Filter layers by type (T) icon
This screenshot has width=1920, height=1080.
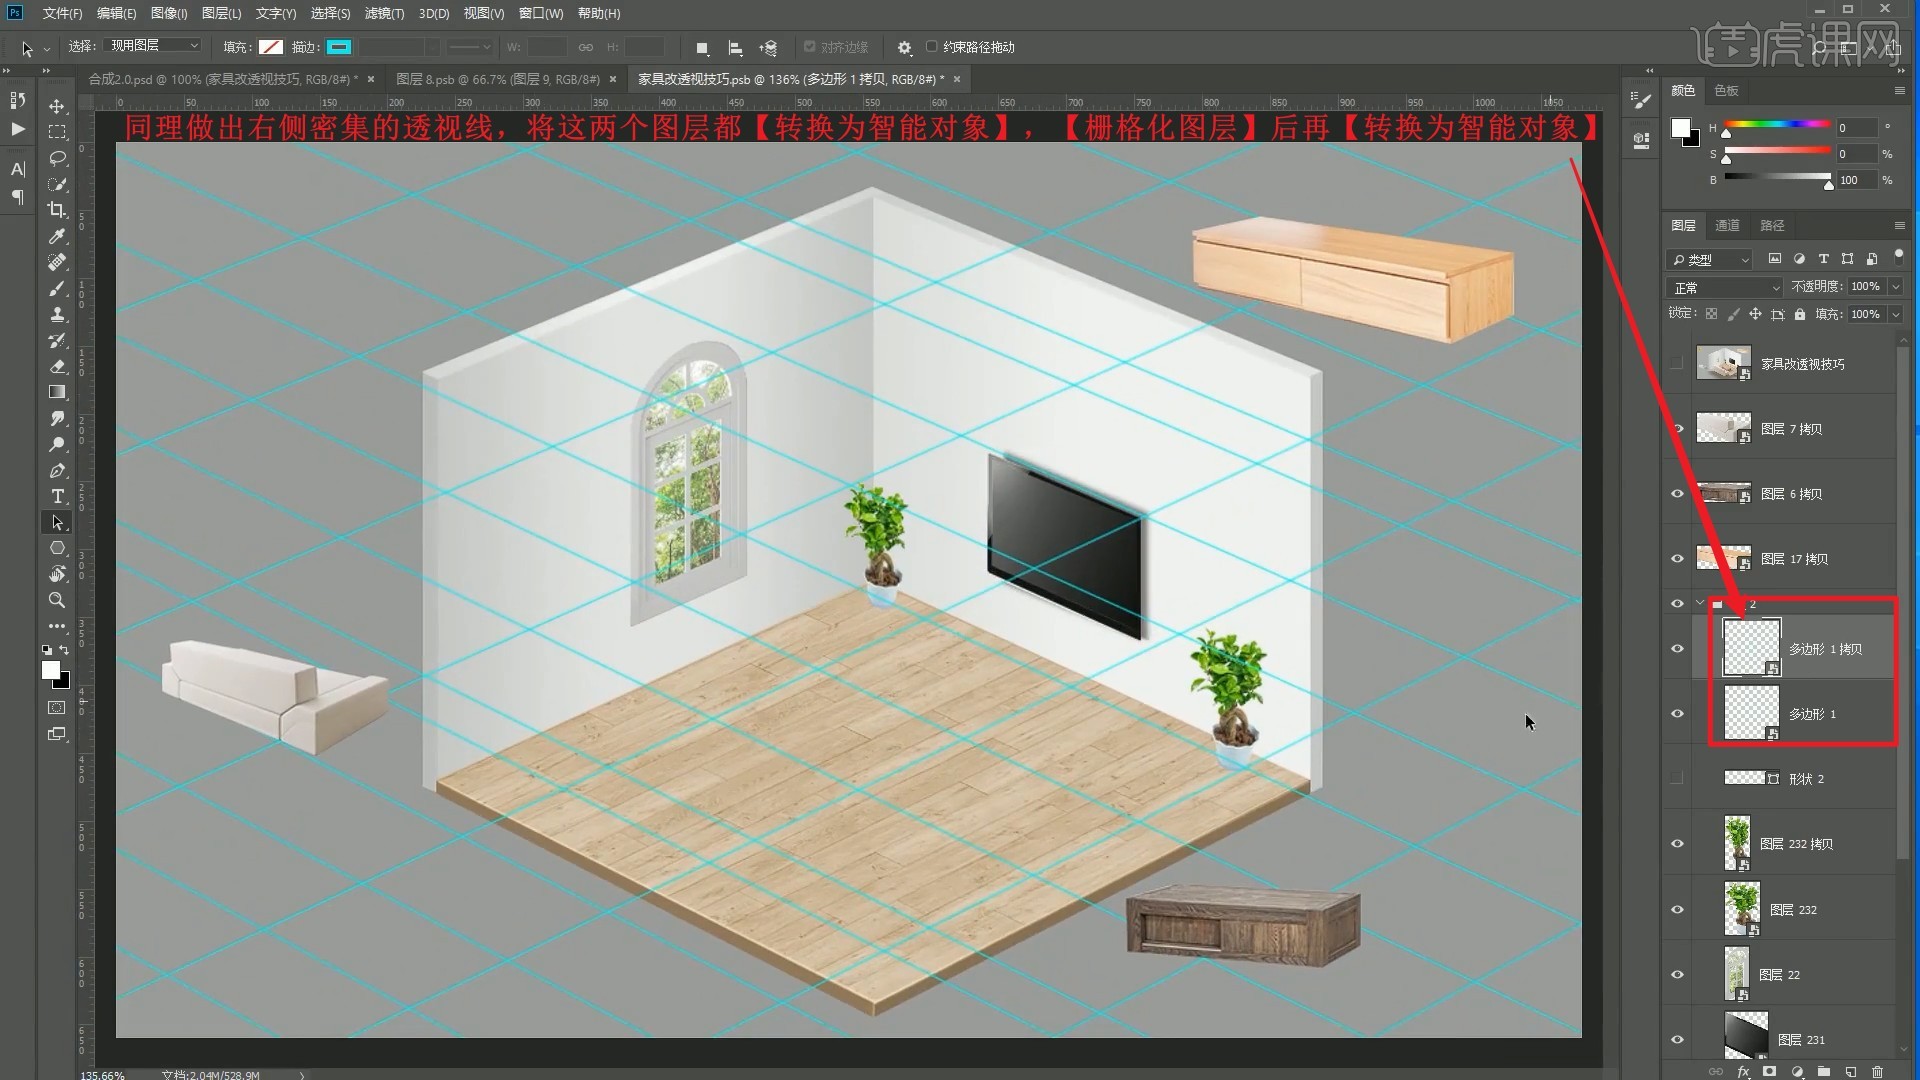click(1823, 259)
